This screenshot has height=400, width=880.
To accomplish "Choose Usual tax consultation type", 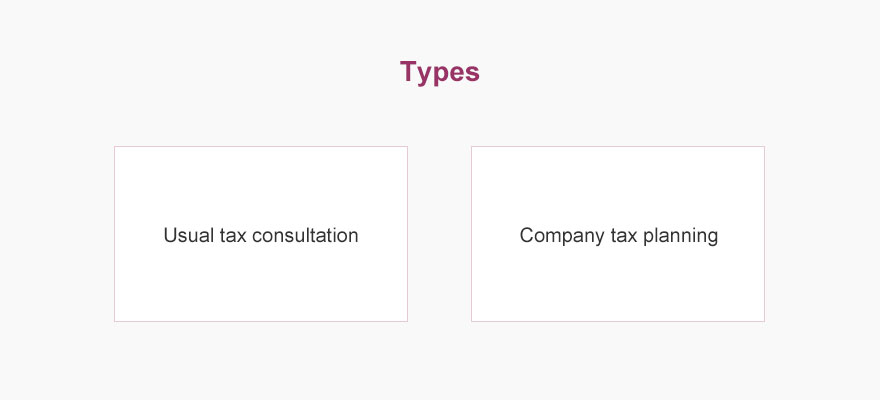I will (261, 234).
